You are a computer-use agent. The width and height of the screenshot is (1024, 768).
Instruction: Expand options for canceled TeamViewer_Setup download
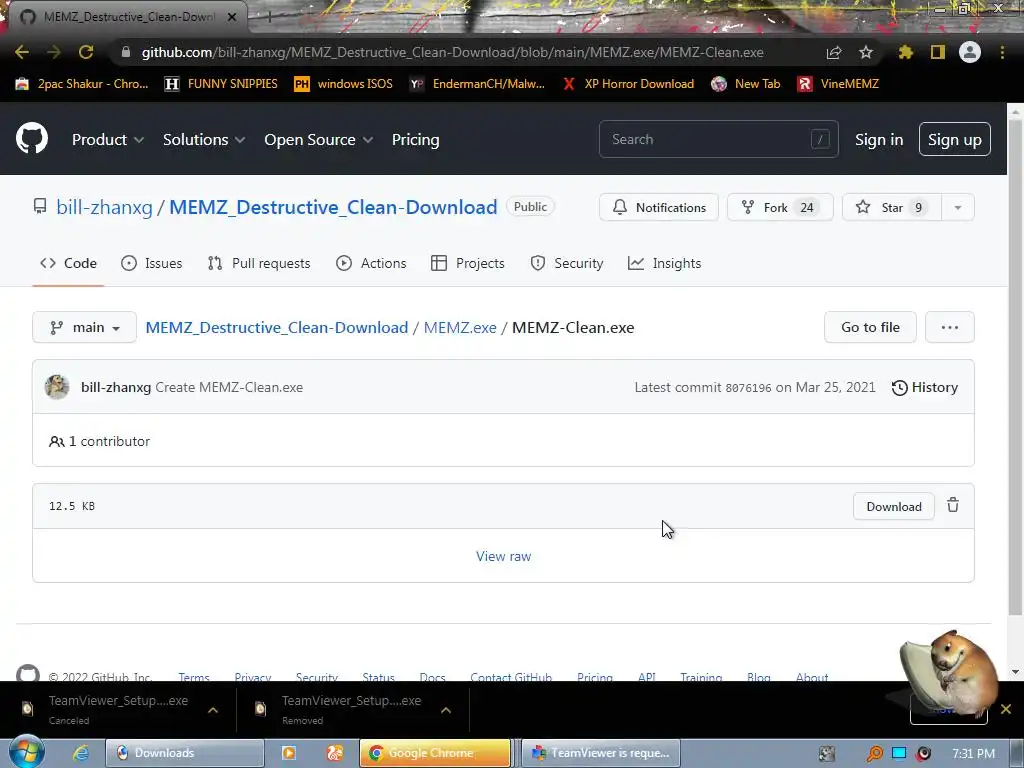pos(213,710)
